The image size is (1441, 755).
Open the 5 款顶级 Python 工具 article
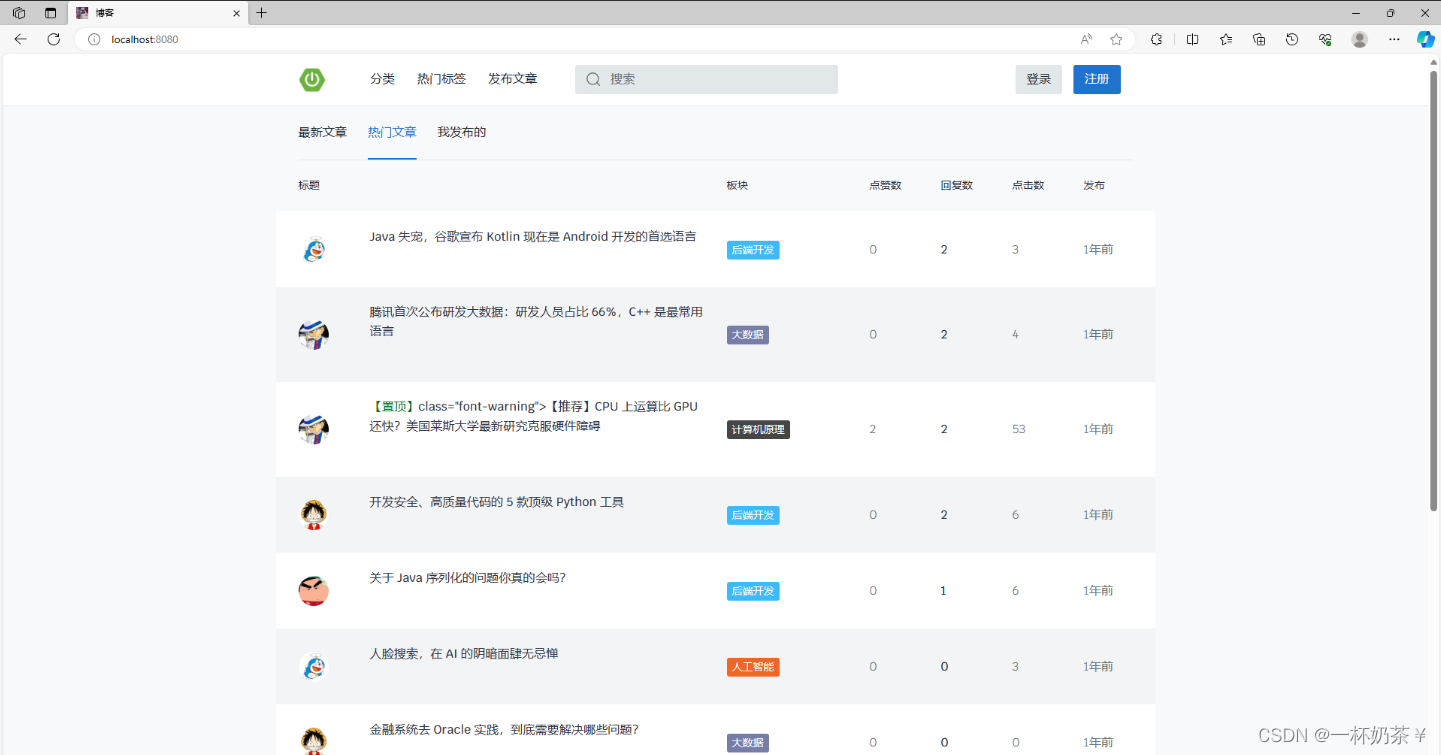point(496,502)
